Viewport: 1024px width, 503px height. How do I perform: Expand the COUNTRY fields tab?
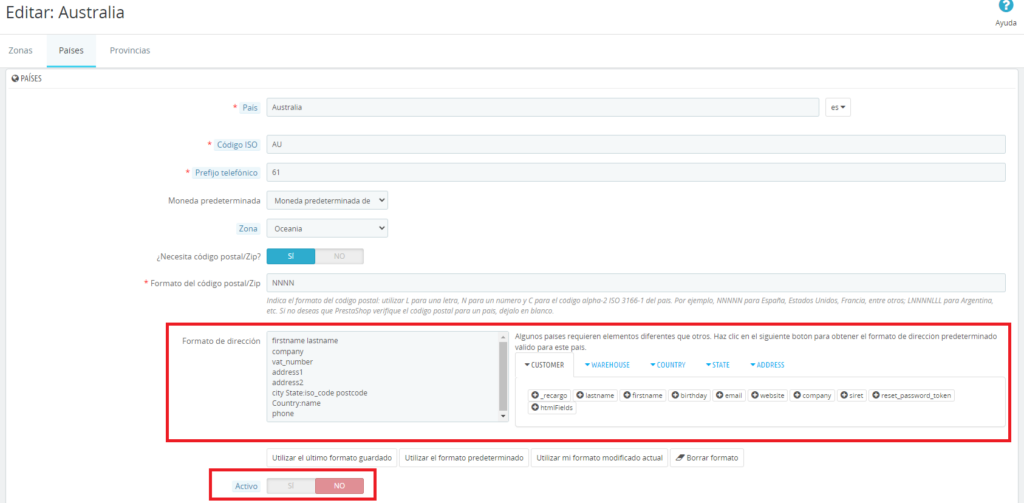(667, 365)
